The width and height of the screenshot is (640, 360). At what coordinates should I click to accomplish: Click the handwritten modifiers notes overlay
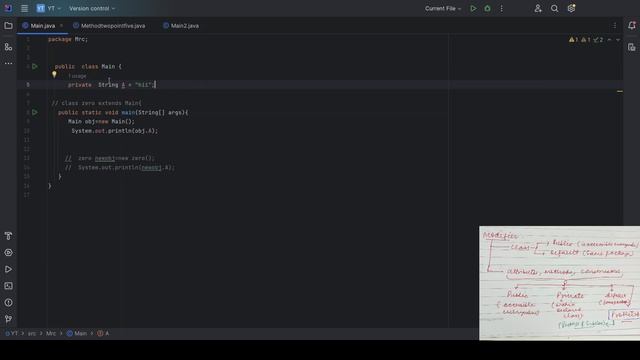(x=560, y=283)
